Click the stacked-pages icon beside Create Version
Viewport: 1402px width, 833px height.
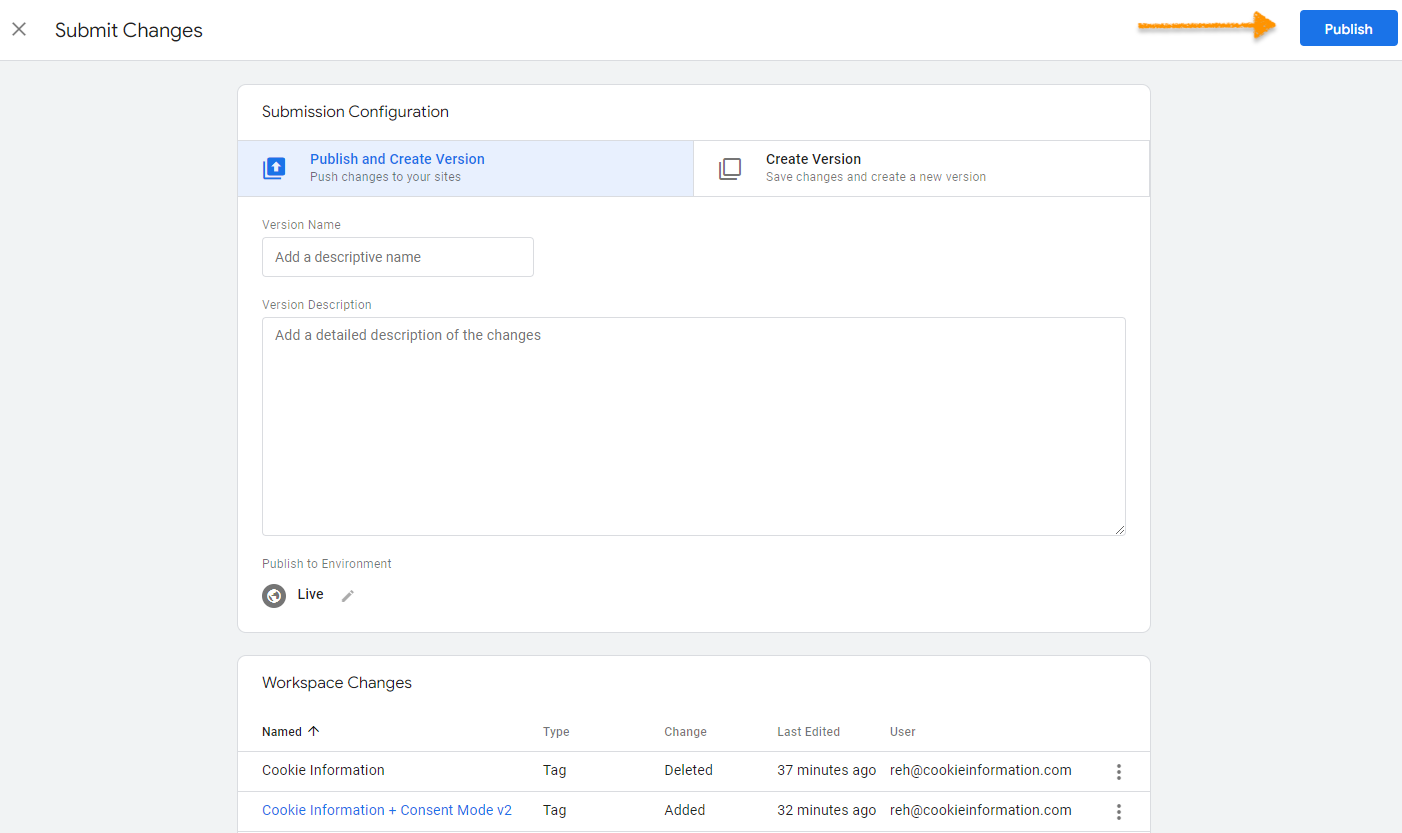point(730,168)
